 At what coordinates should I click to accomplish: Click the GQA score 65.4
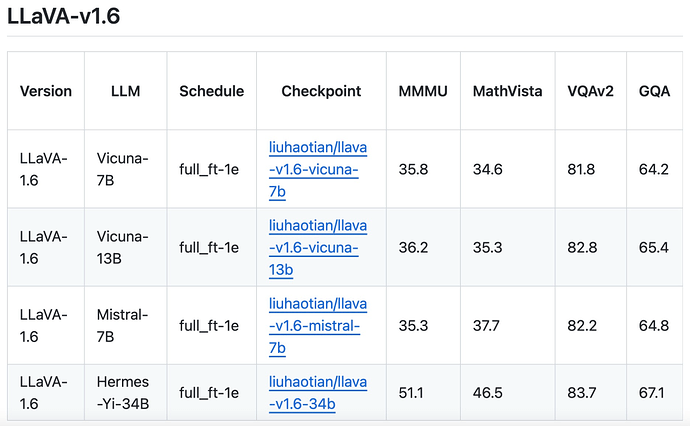point(653,247)
